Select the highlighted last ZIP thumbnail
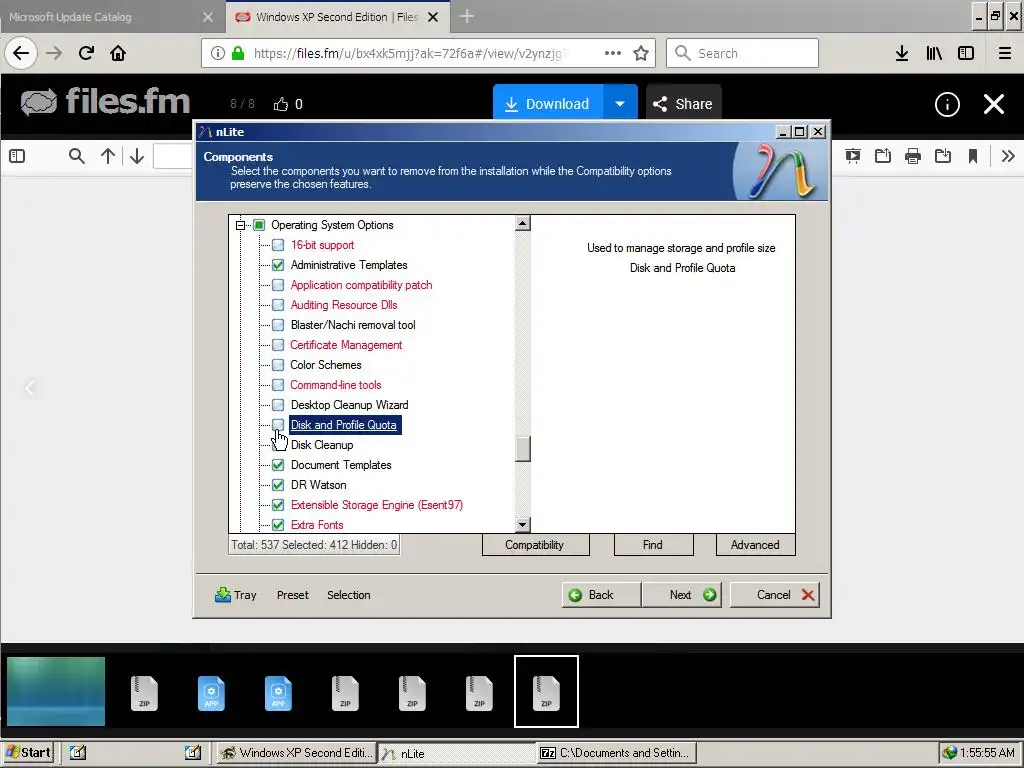The height and width of the screenshot is (768, 1024). click(546, 692)
